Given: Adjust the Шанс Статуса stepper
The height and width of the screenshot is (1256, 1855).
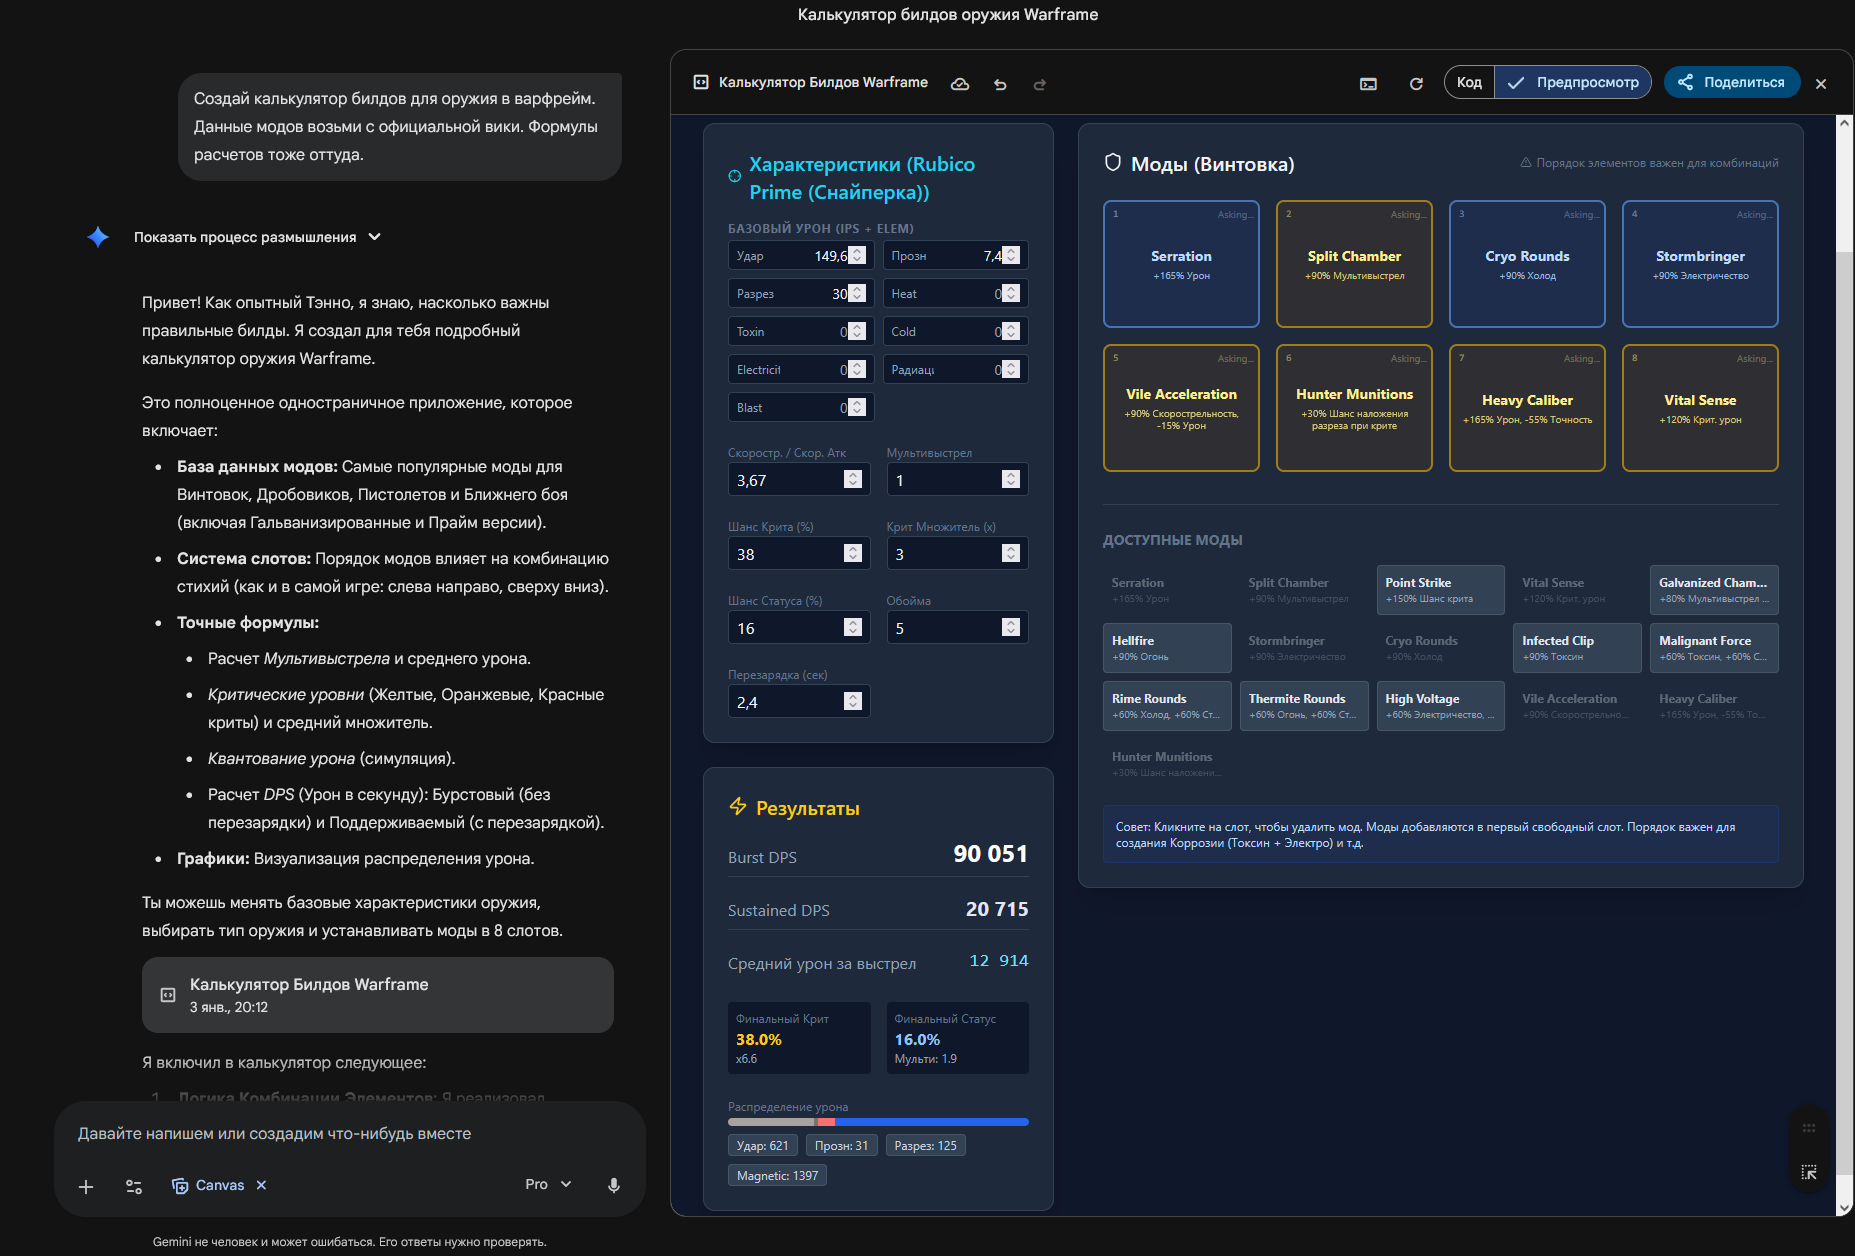Looking at the screenshot, I should [853, 628].
